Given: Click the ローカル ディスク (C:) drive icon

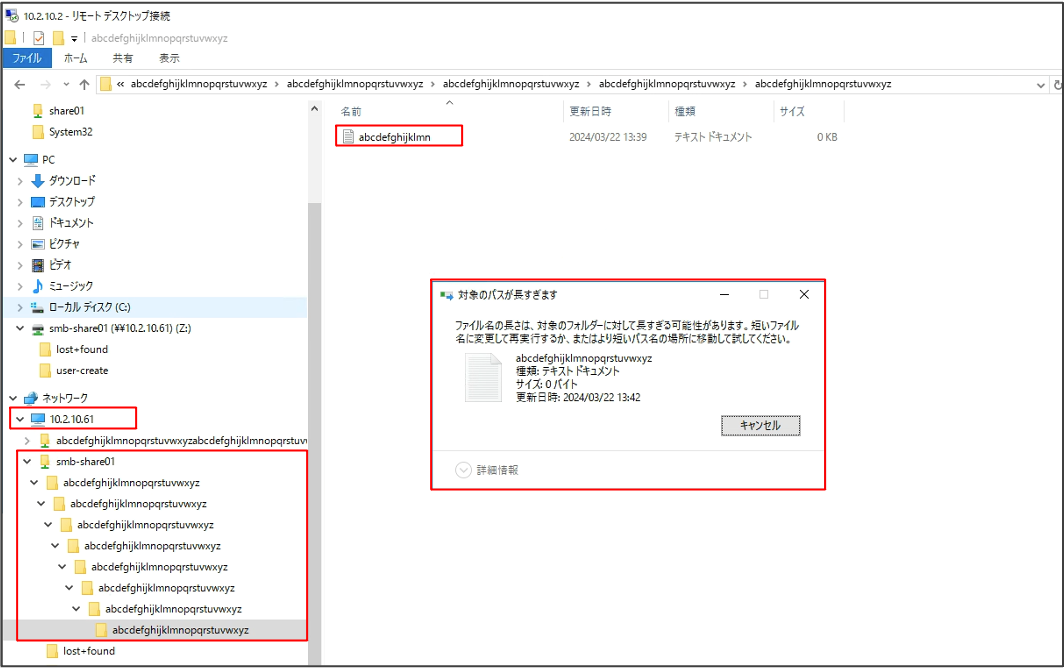Looking at the screenshot, I should 38,307.
